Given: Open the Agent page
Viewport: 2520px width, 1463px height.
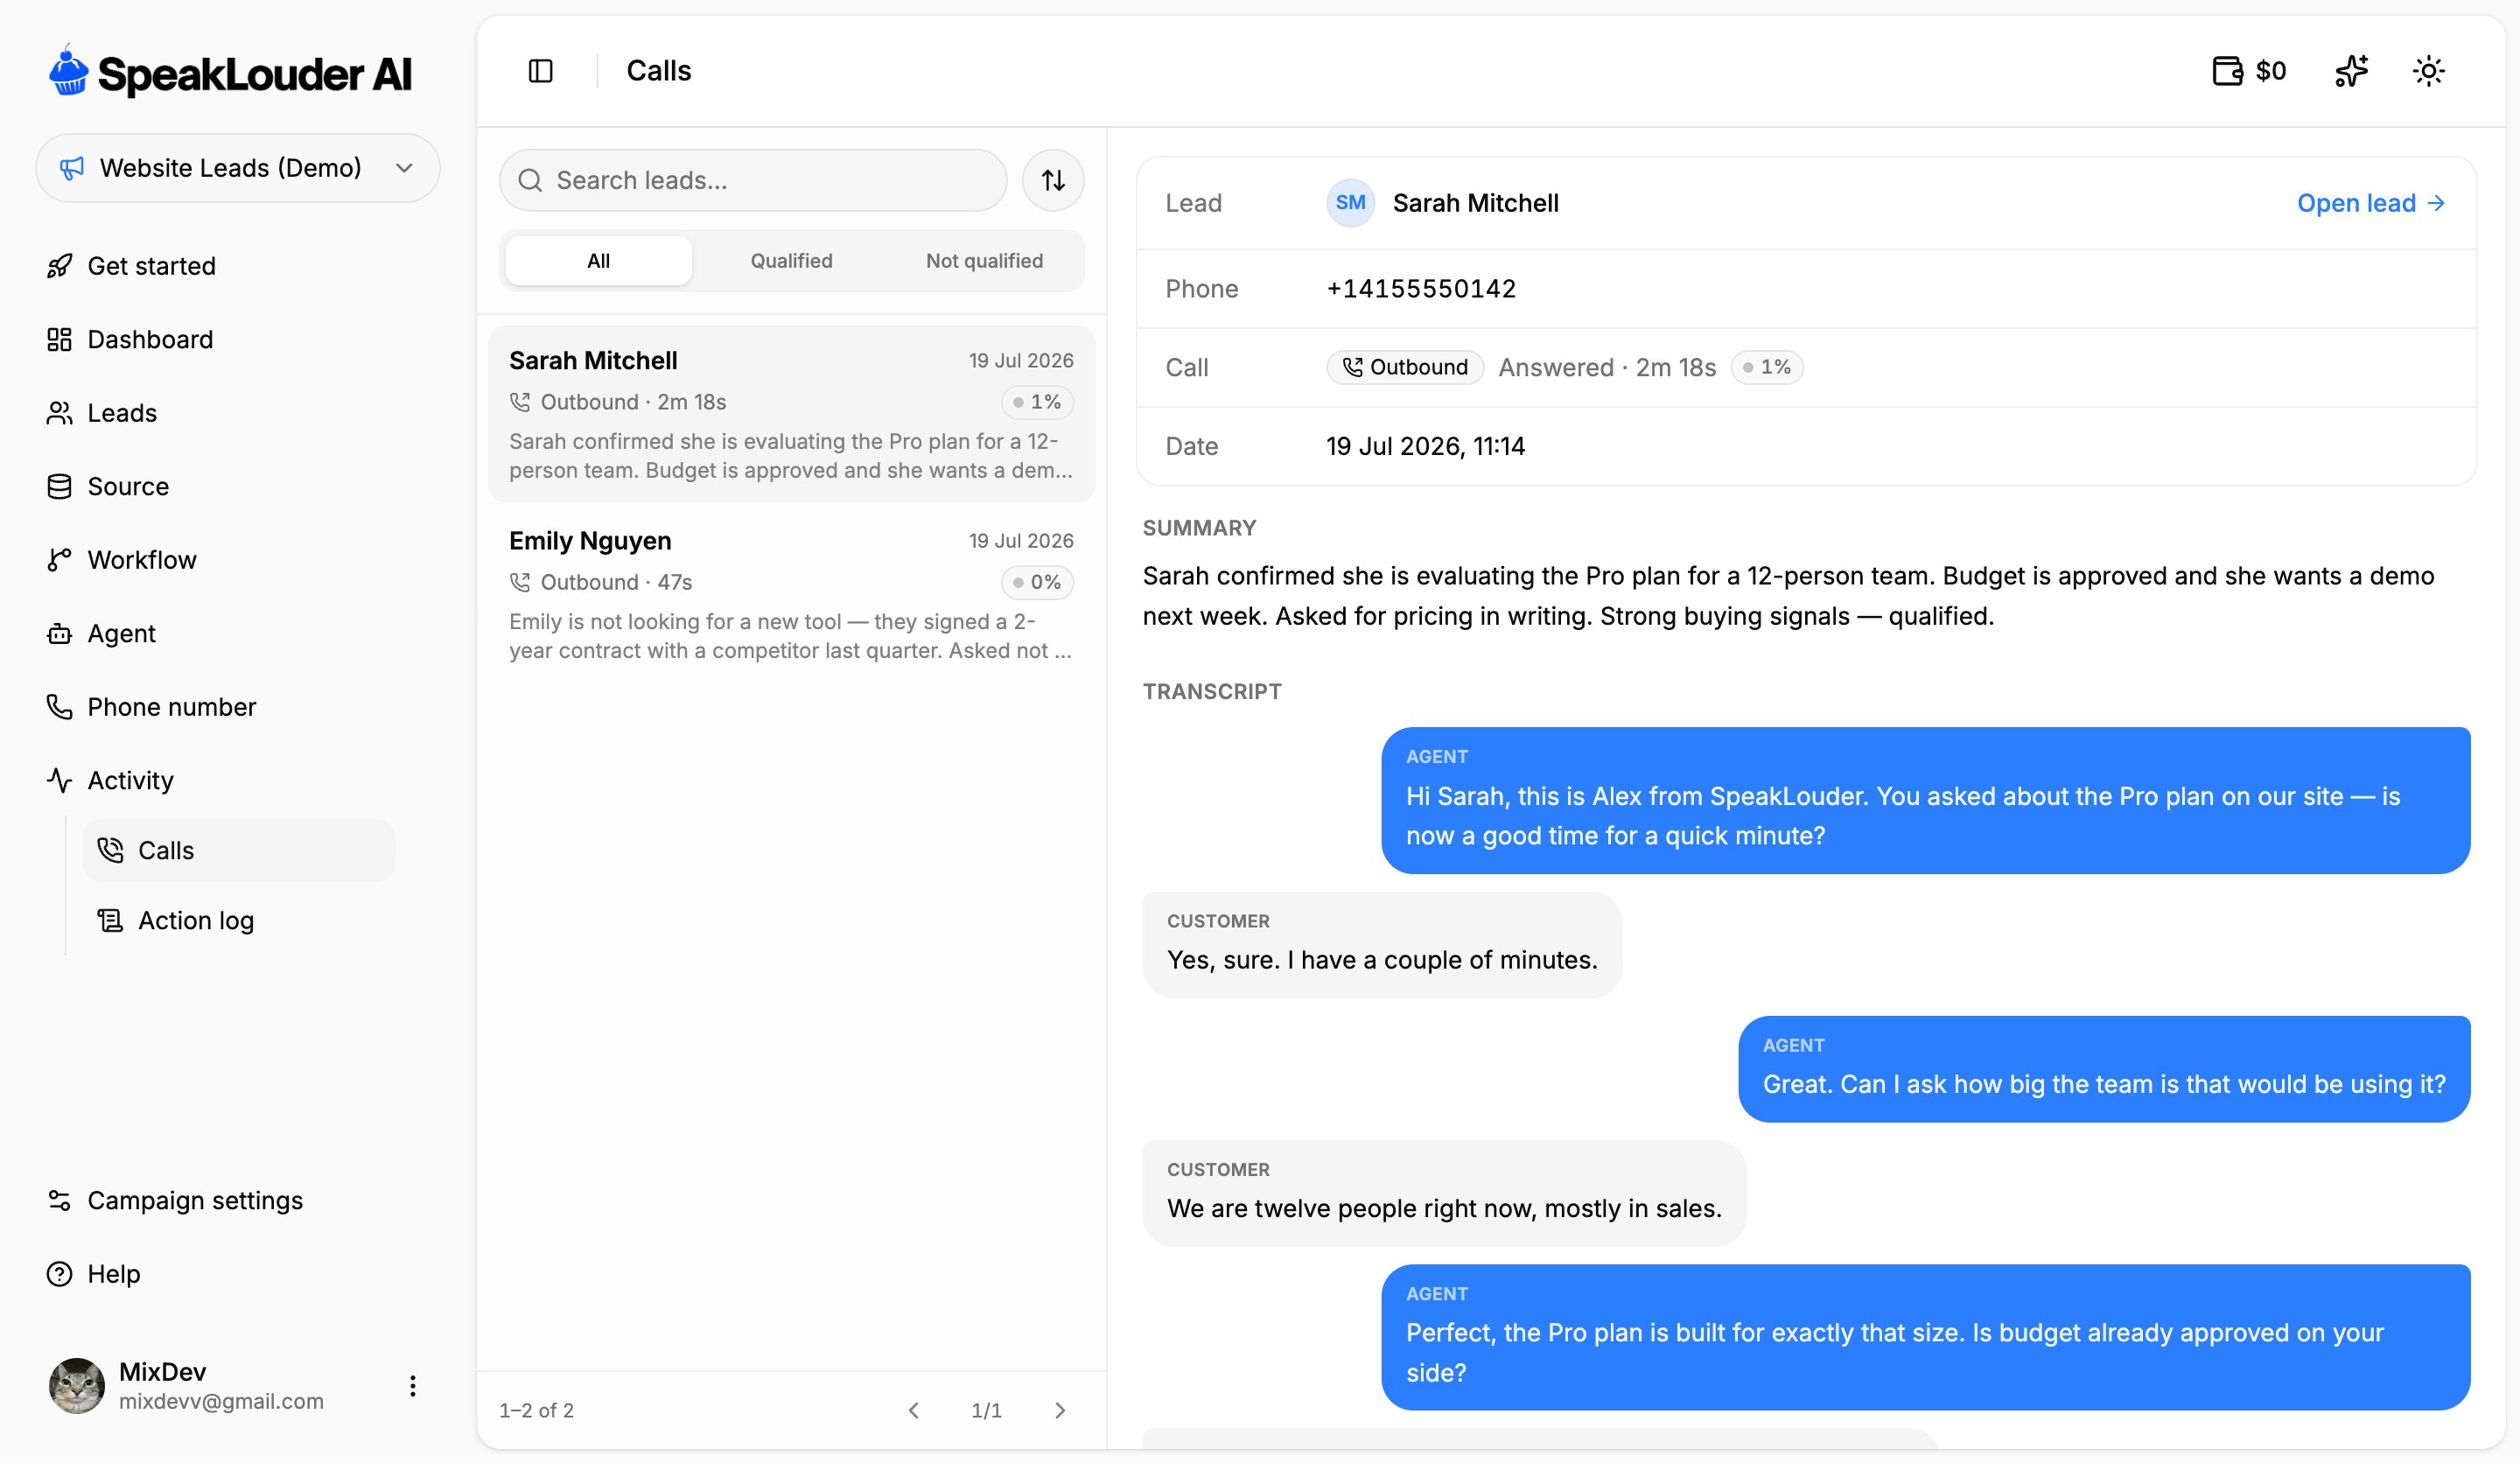Looking at the screenshot, I should coord(121,633).
